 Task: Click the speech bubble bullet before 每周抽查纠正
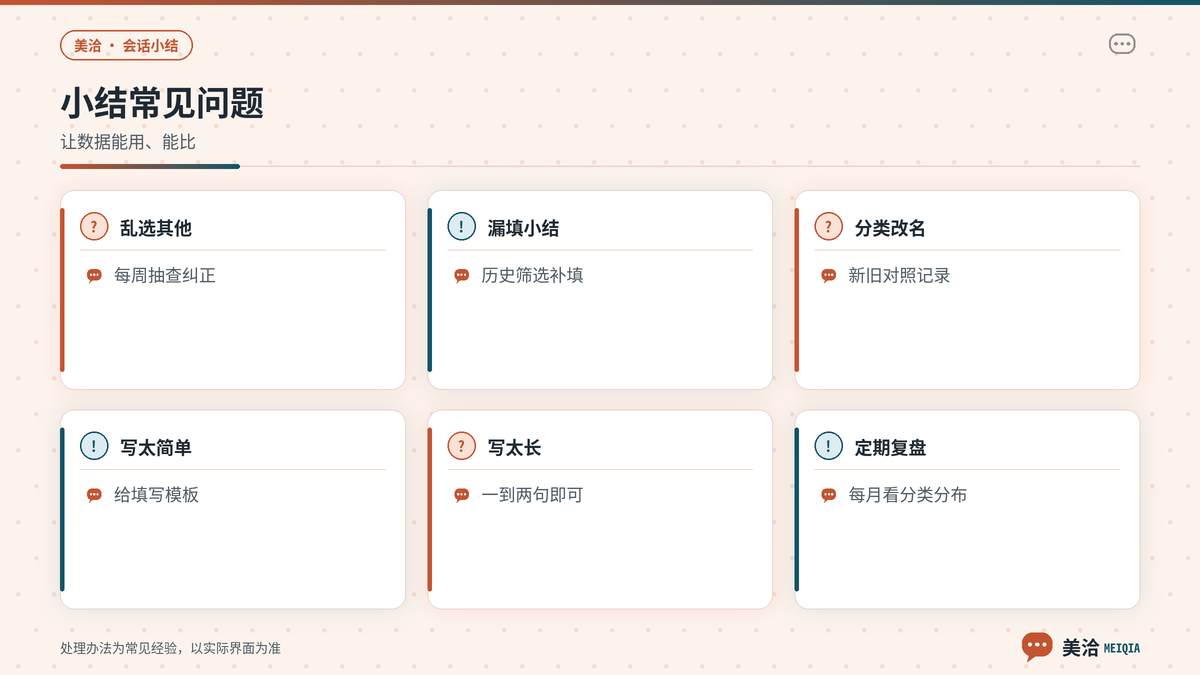94,276
